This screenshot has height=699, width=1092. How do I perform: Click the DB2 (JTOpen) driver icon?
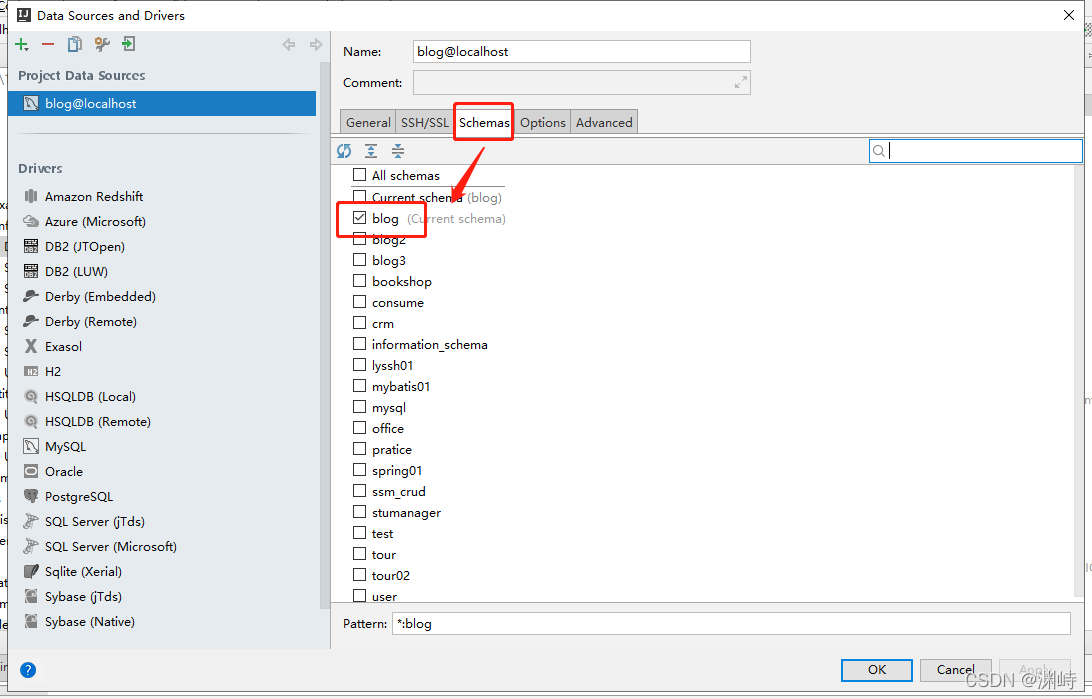click(x=31, y=246)
